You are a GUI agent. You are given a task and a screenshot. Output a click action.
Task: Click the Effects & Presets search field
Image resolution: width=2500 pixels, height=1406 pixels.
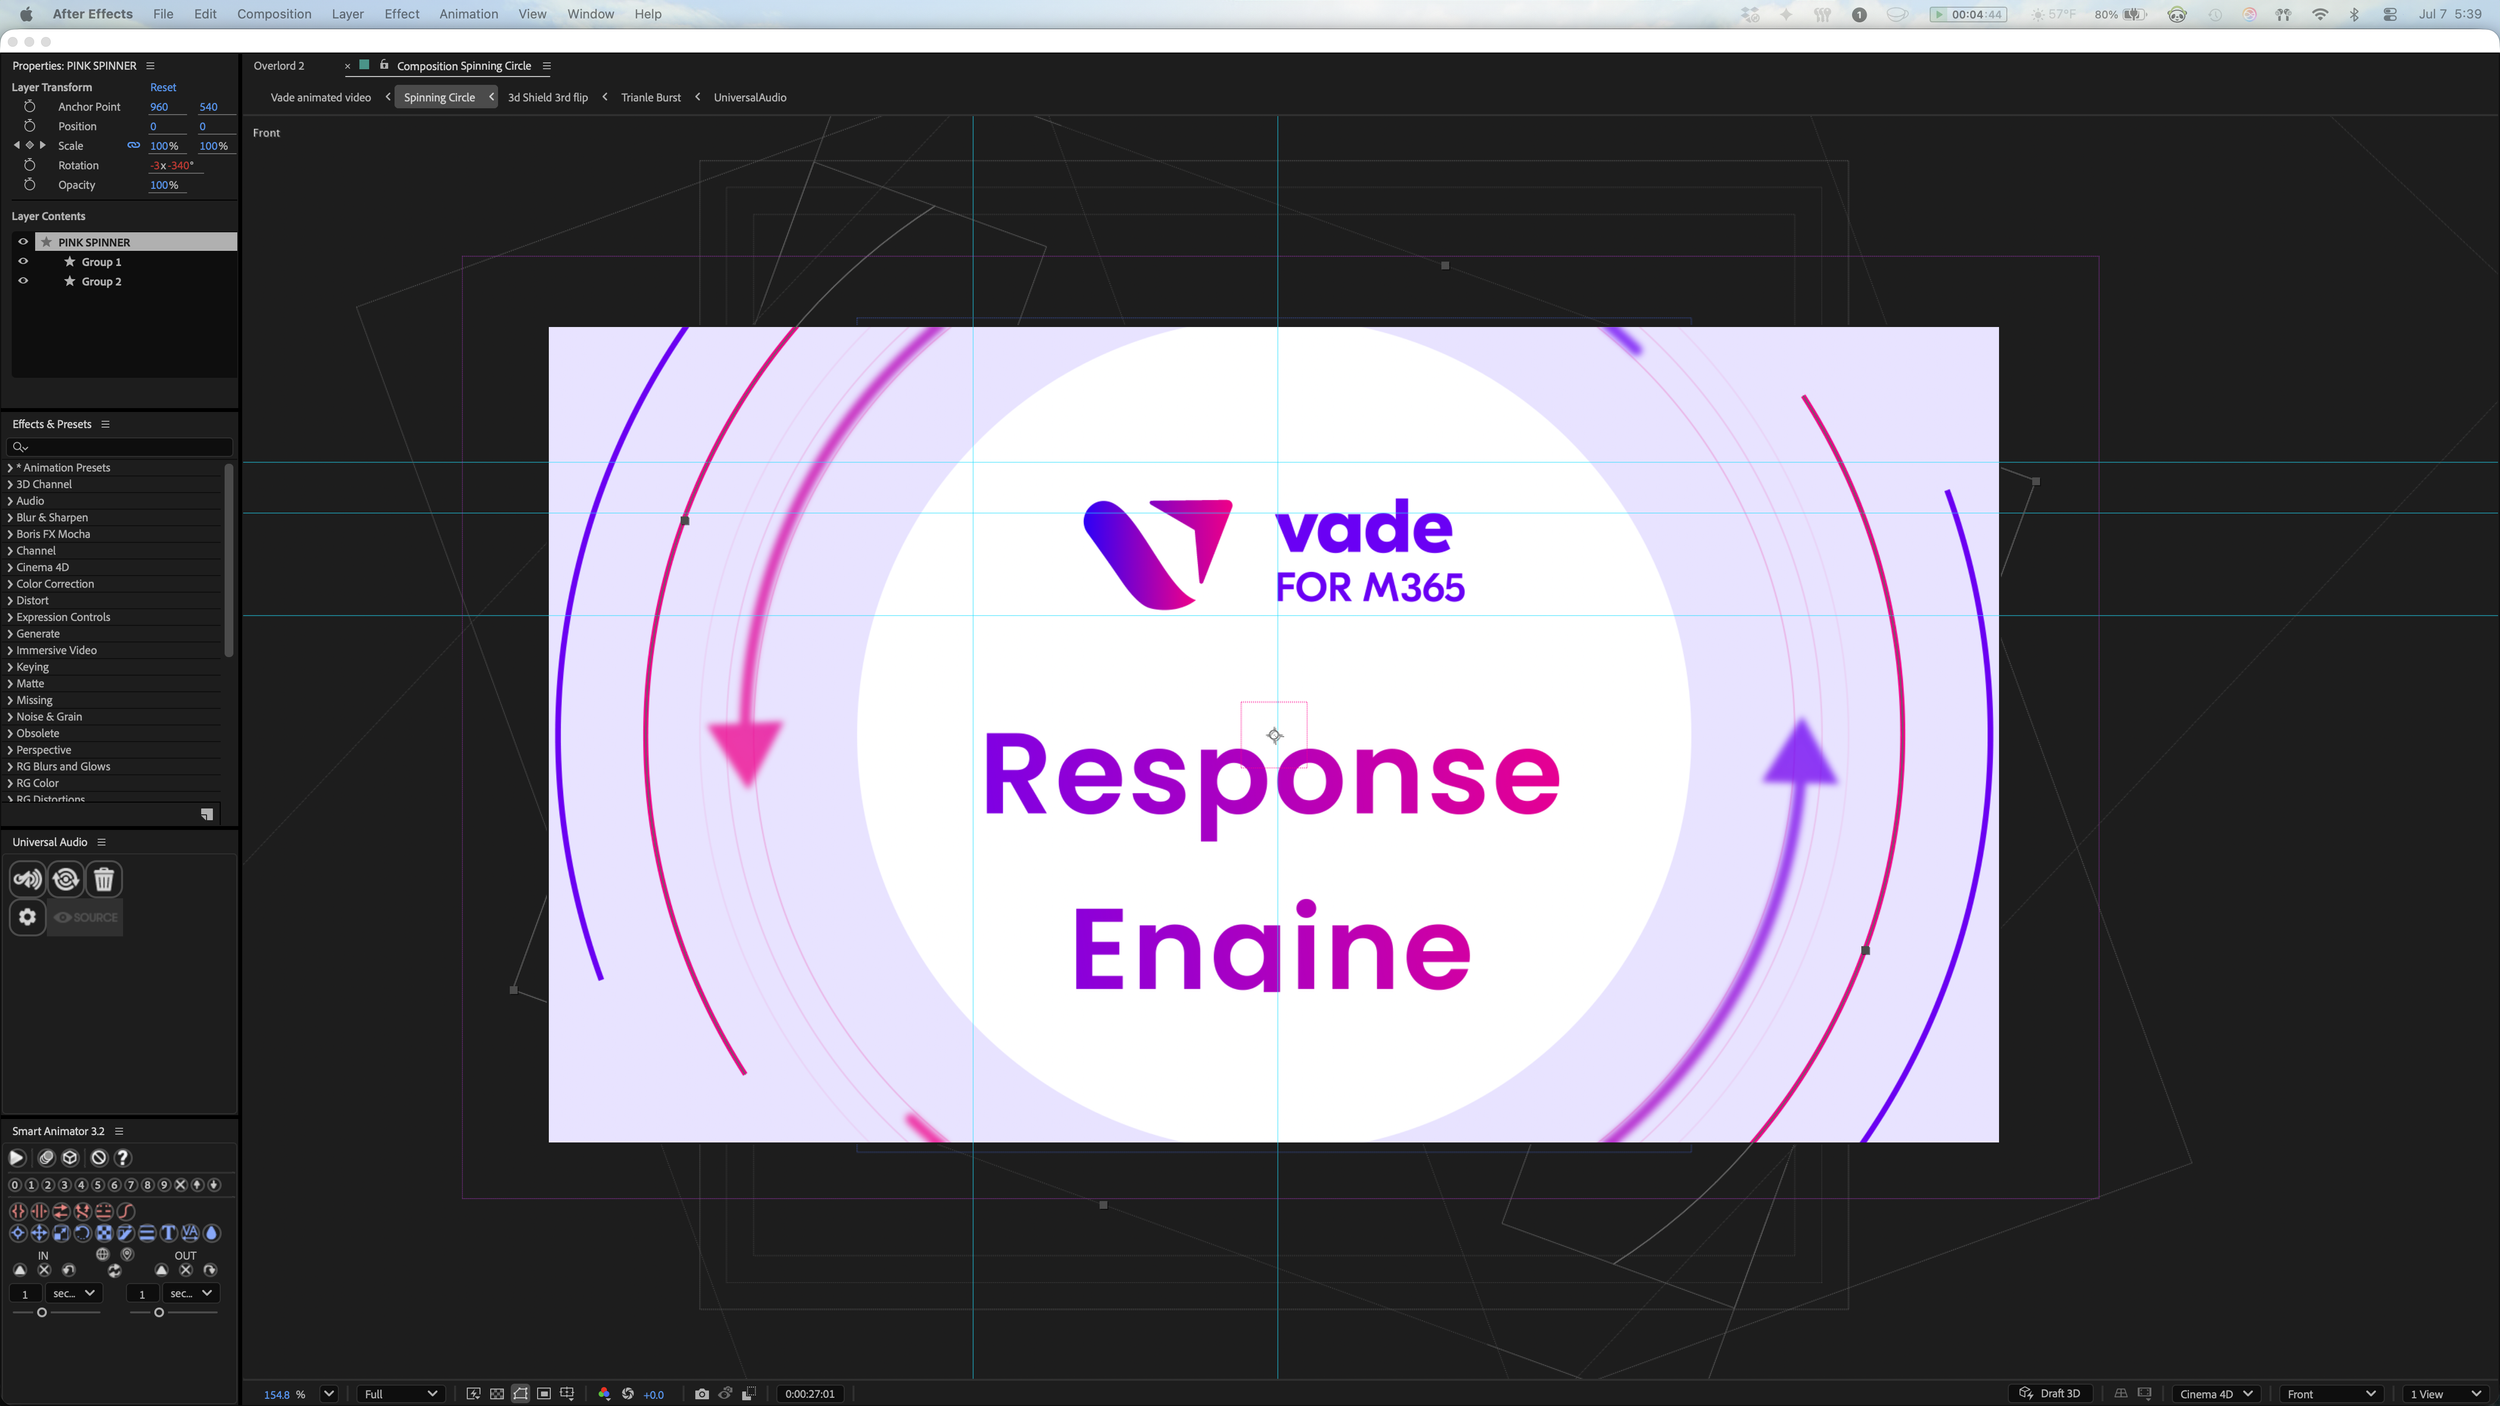120,447
